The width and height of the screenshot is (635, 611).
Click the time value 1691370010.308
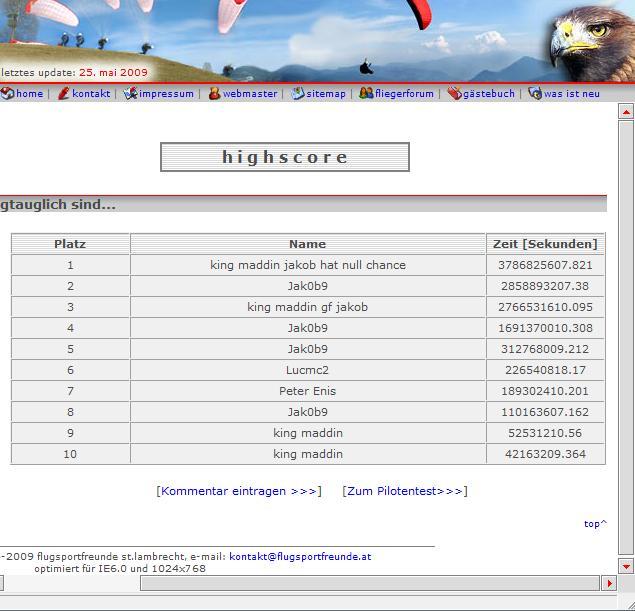tap(545, 328)
